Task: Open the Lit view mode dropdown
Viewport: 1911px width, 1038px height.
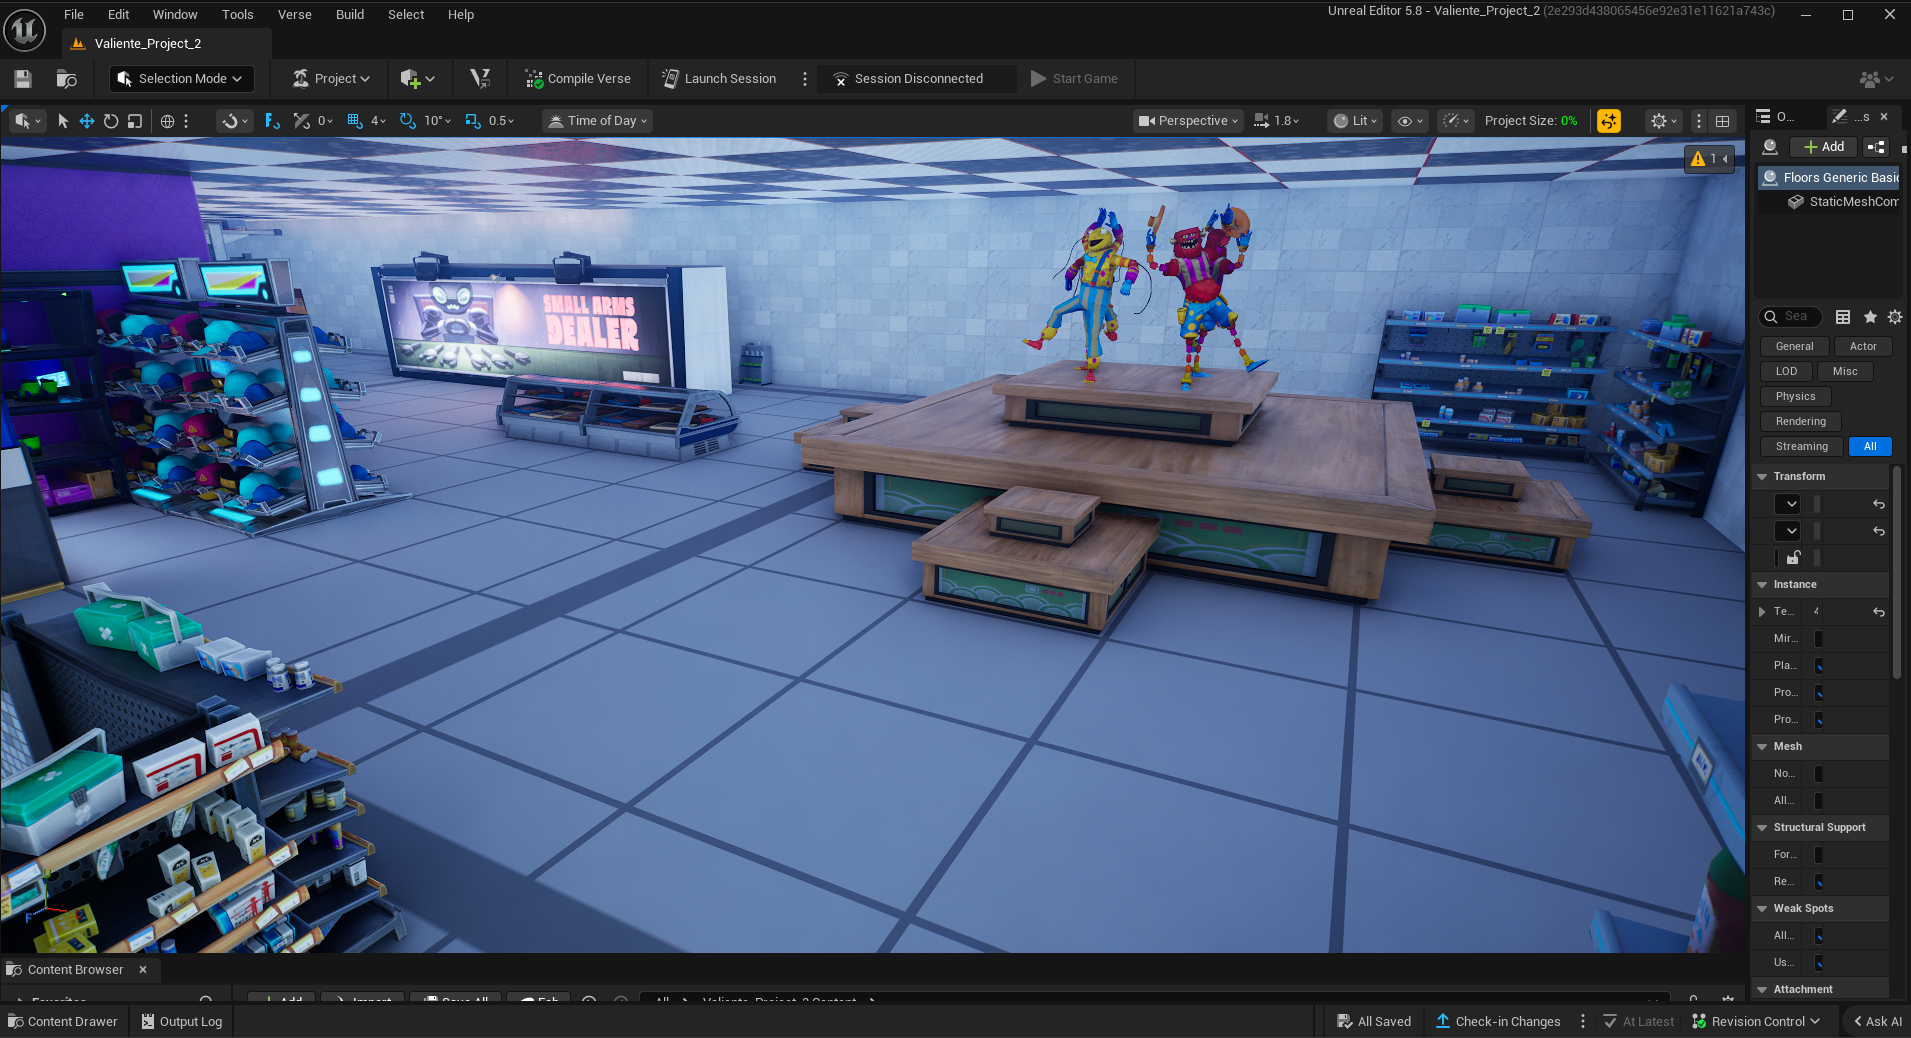Action: tap(1356, 121)
